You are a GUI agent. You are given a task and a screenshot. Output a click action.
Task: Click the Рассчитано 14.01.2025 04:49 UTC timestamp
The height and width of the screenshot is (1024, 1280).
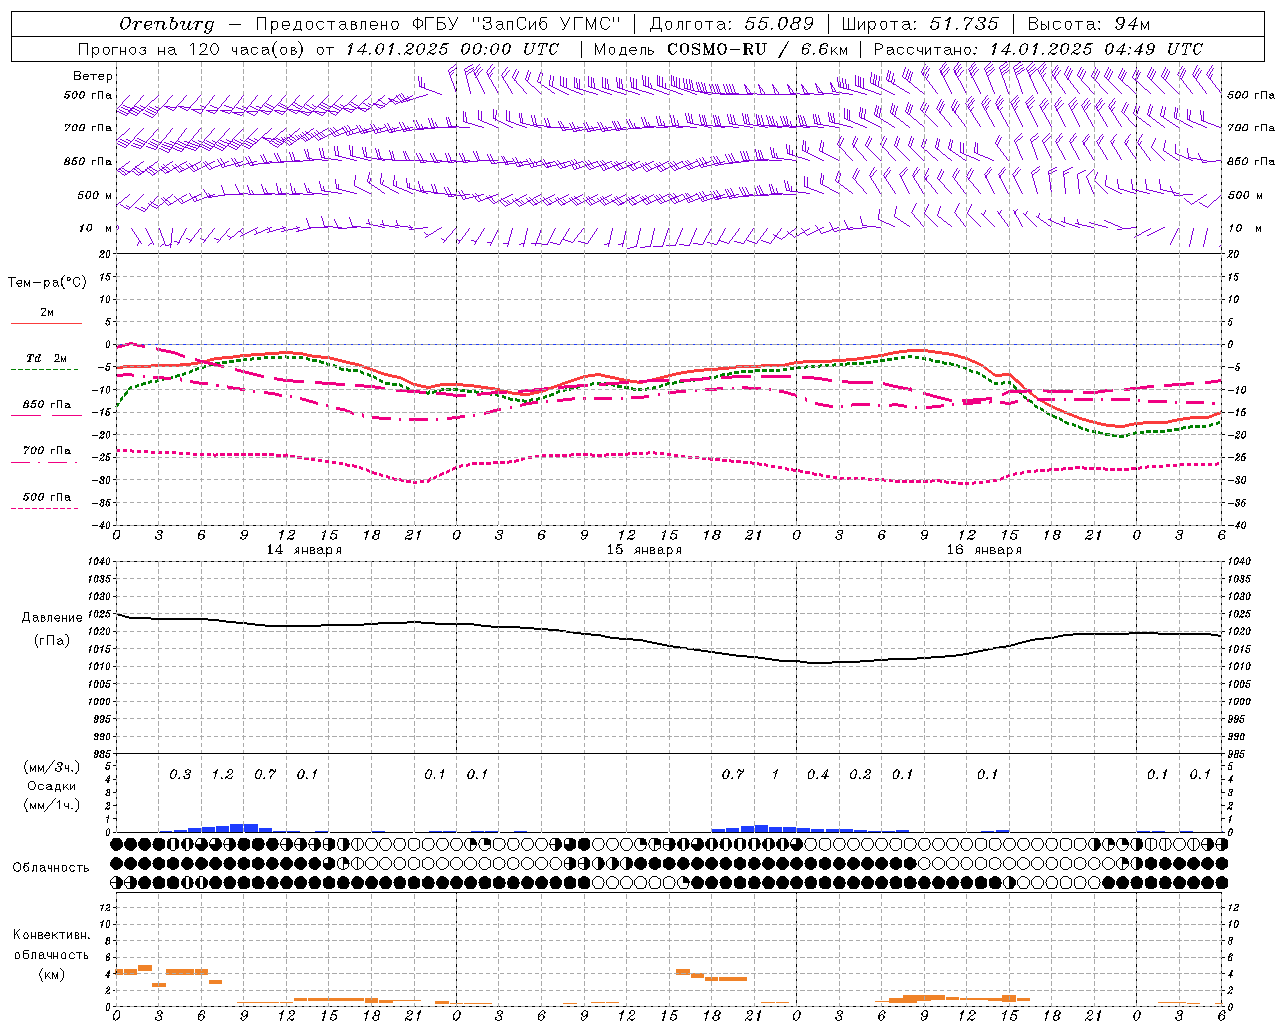pos(1038,49)
